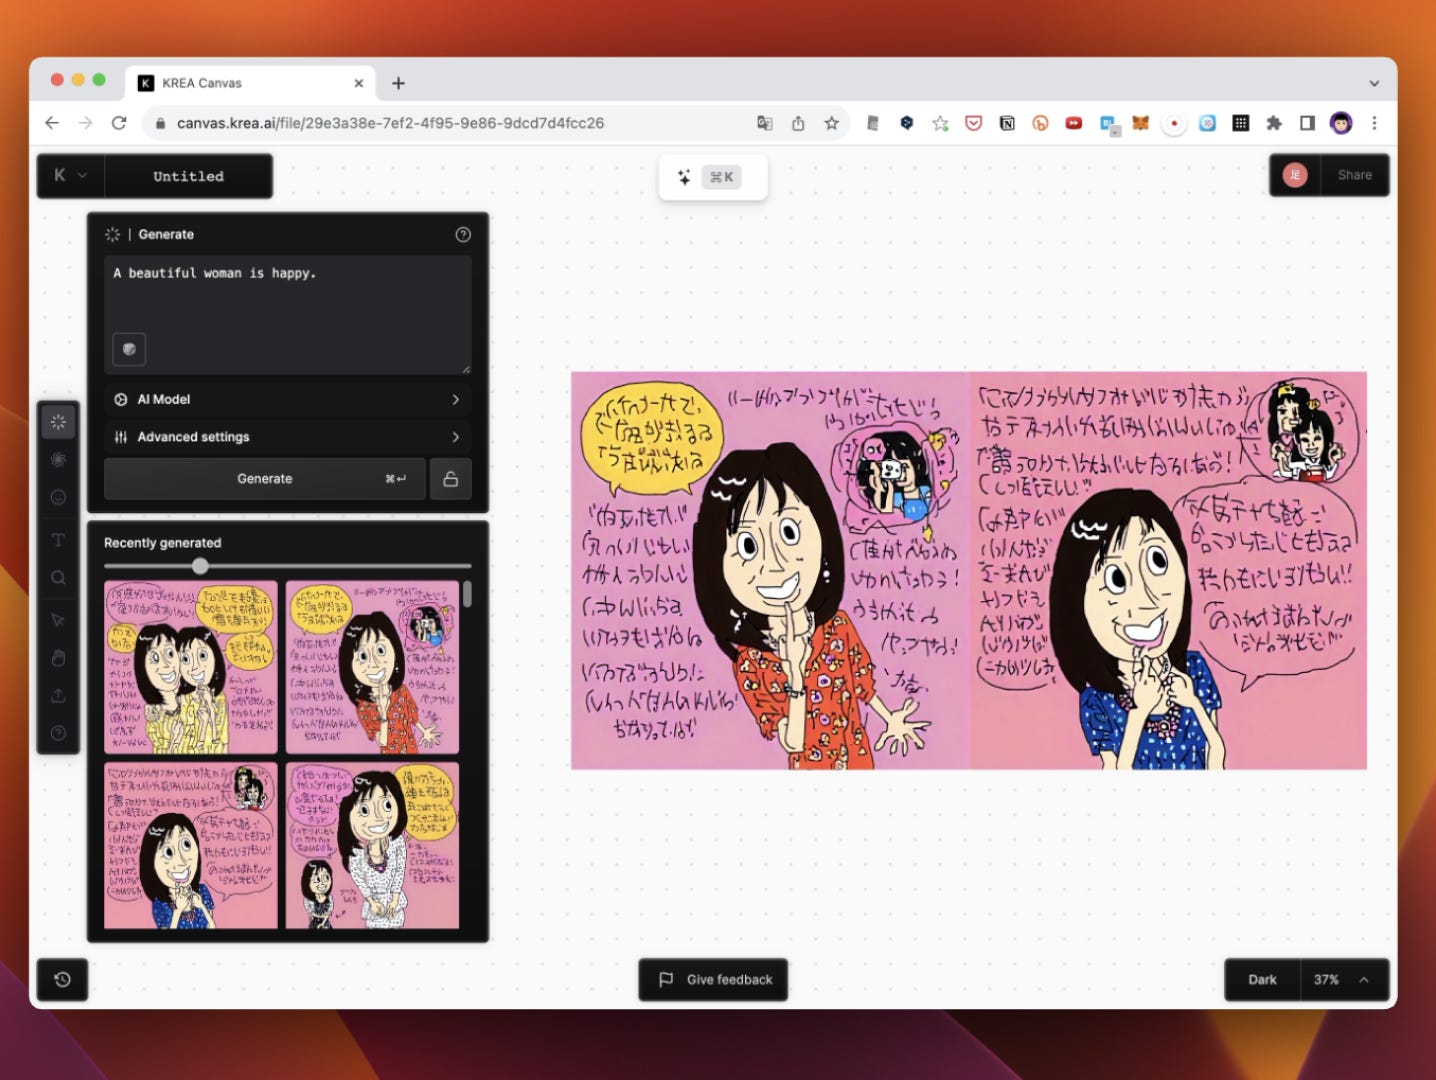Open the K logo dropdown menu
The height and width of the screenshot is (1080, 1436).
click(x=70, y=176)
